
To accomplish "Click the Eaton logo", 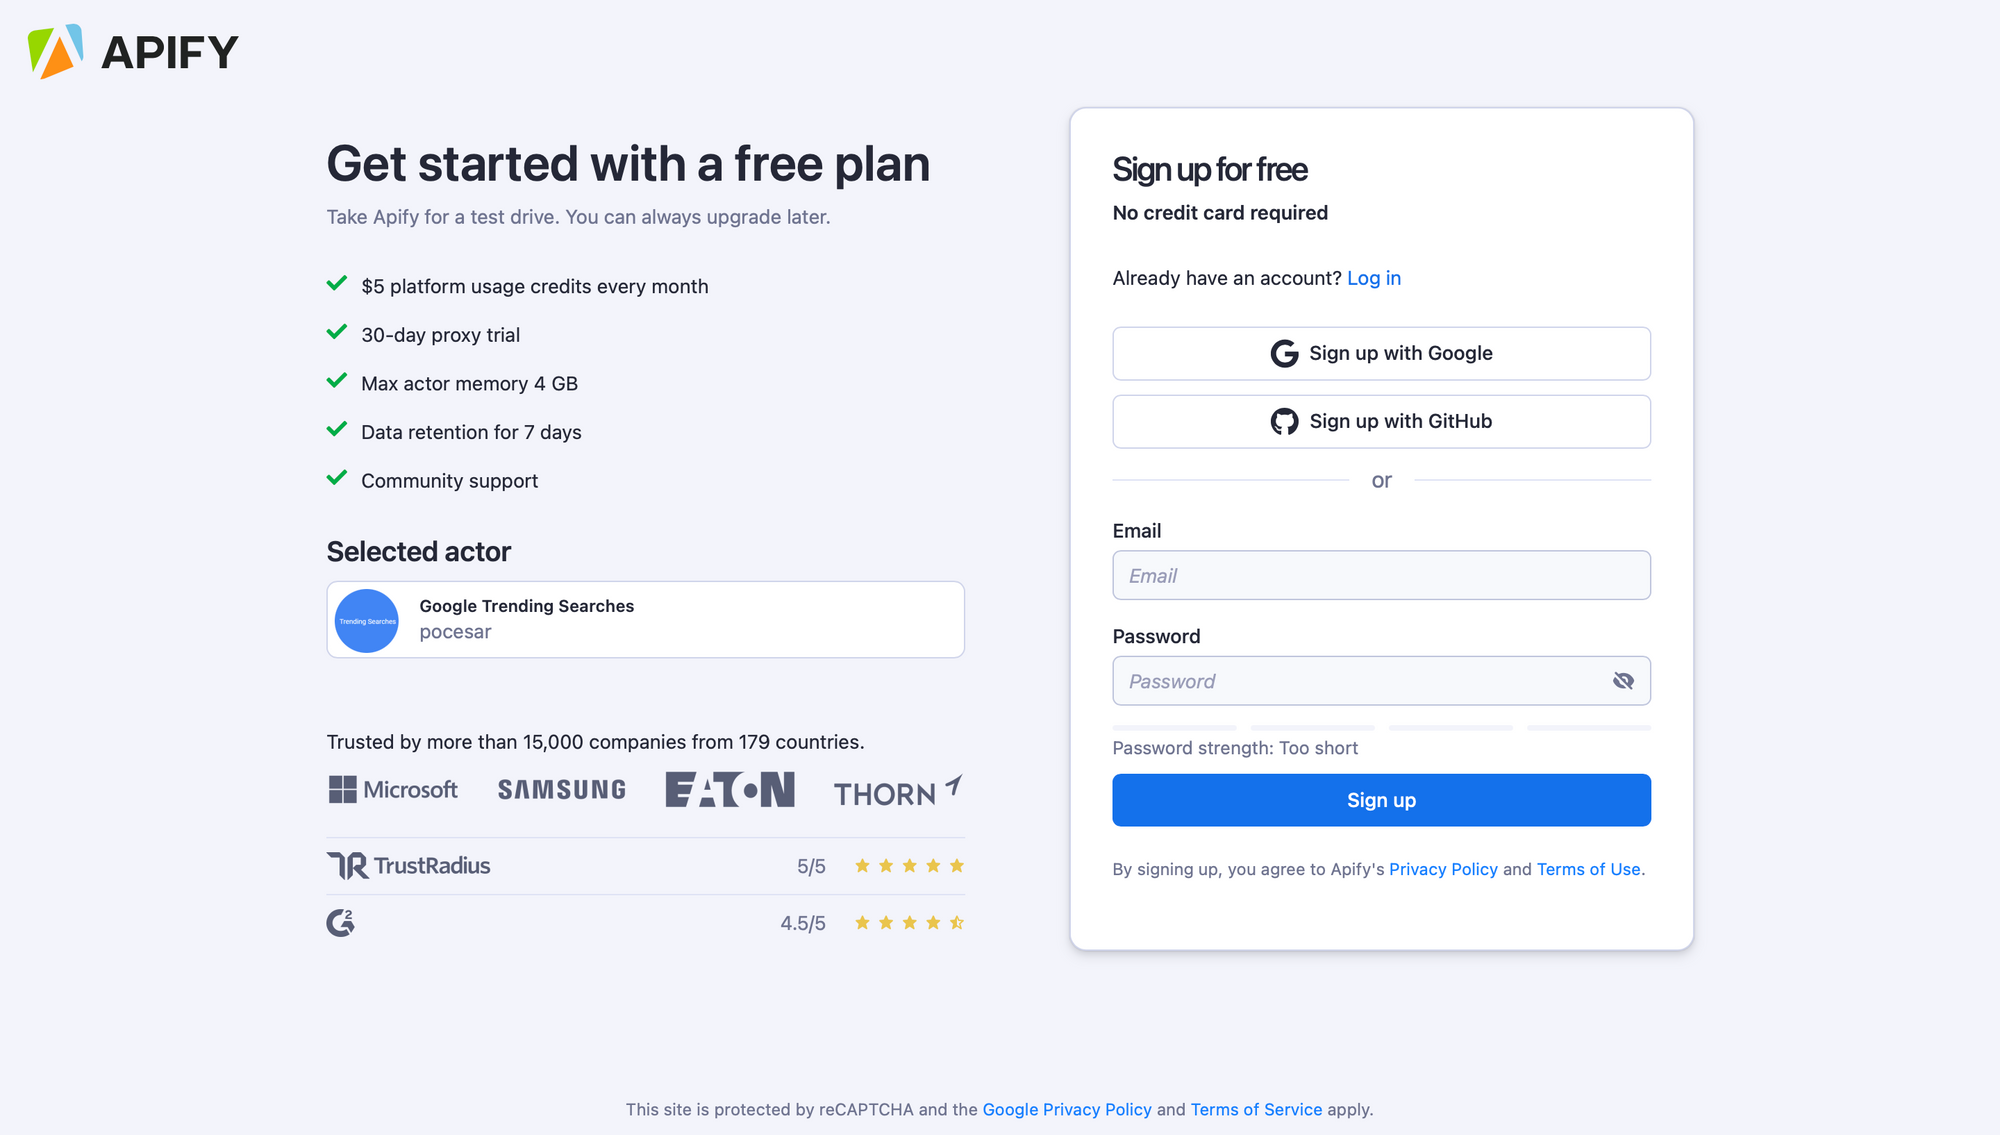I will pyautogui.click(x=729, y=789).
